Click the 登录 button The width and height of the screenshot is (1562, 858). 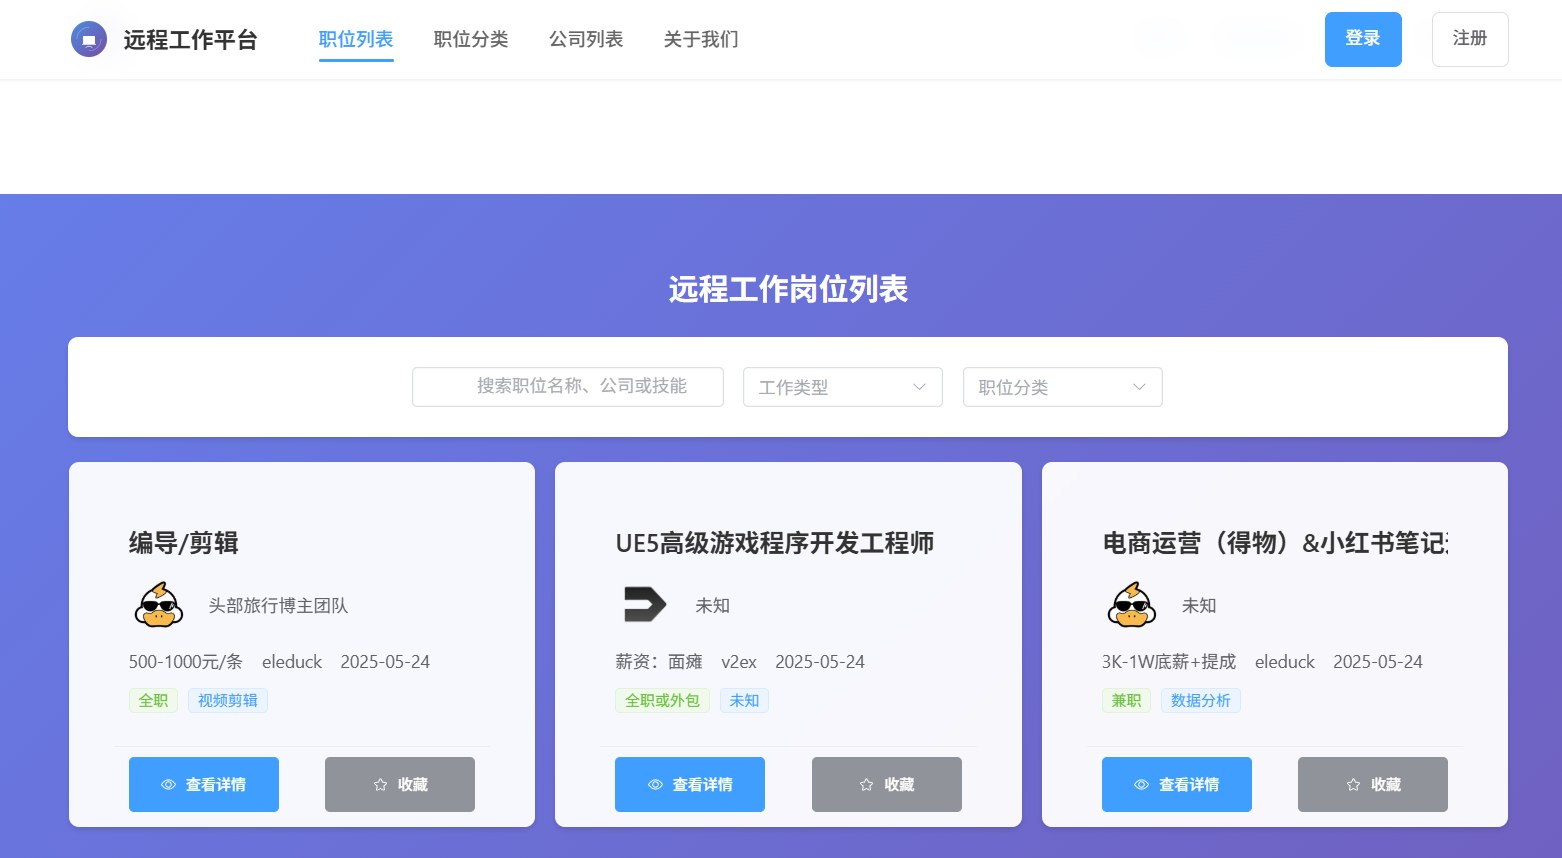1363,39
